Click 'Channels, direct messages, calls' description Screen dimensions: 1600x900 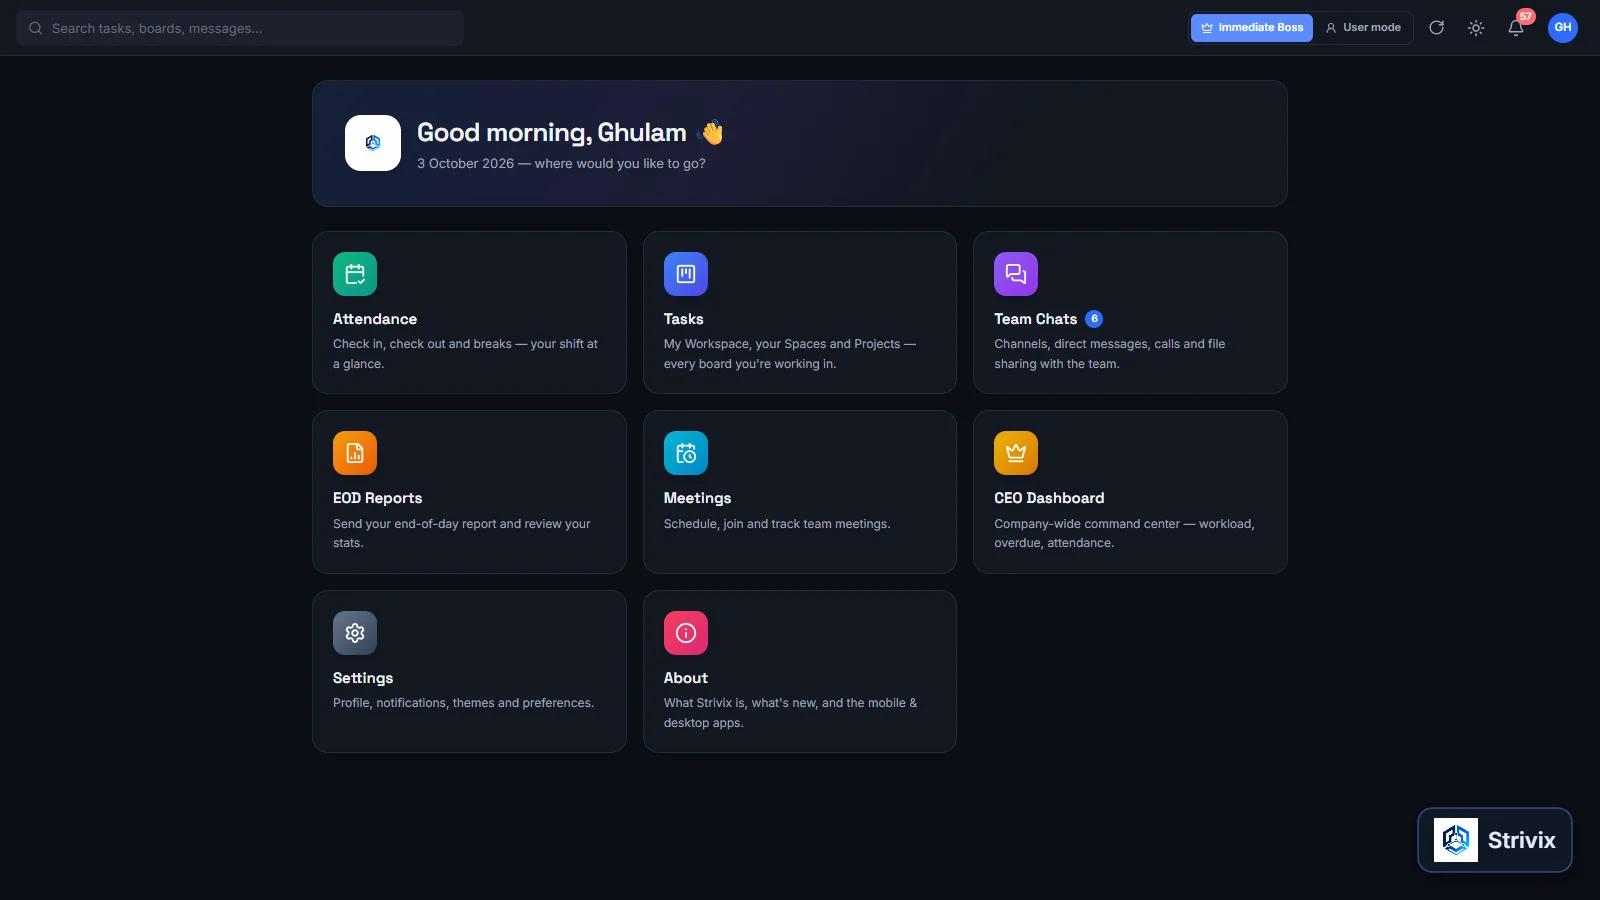coord(1110,354)
